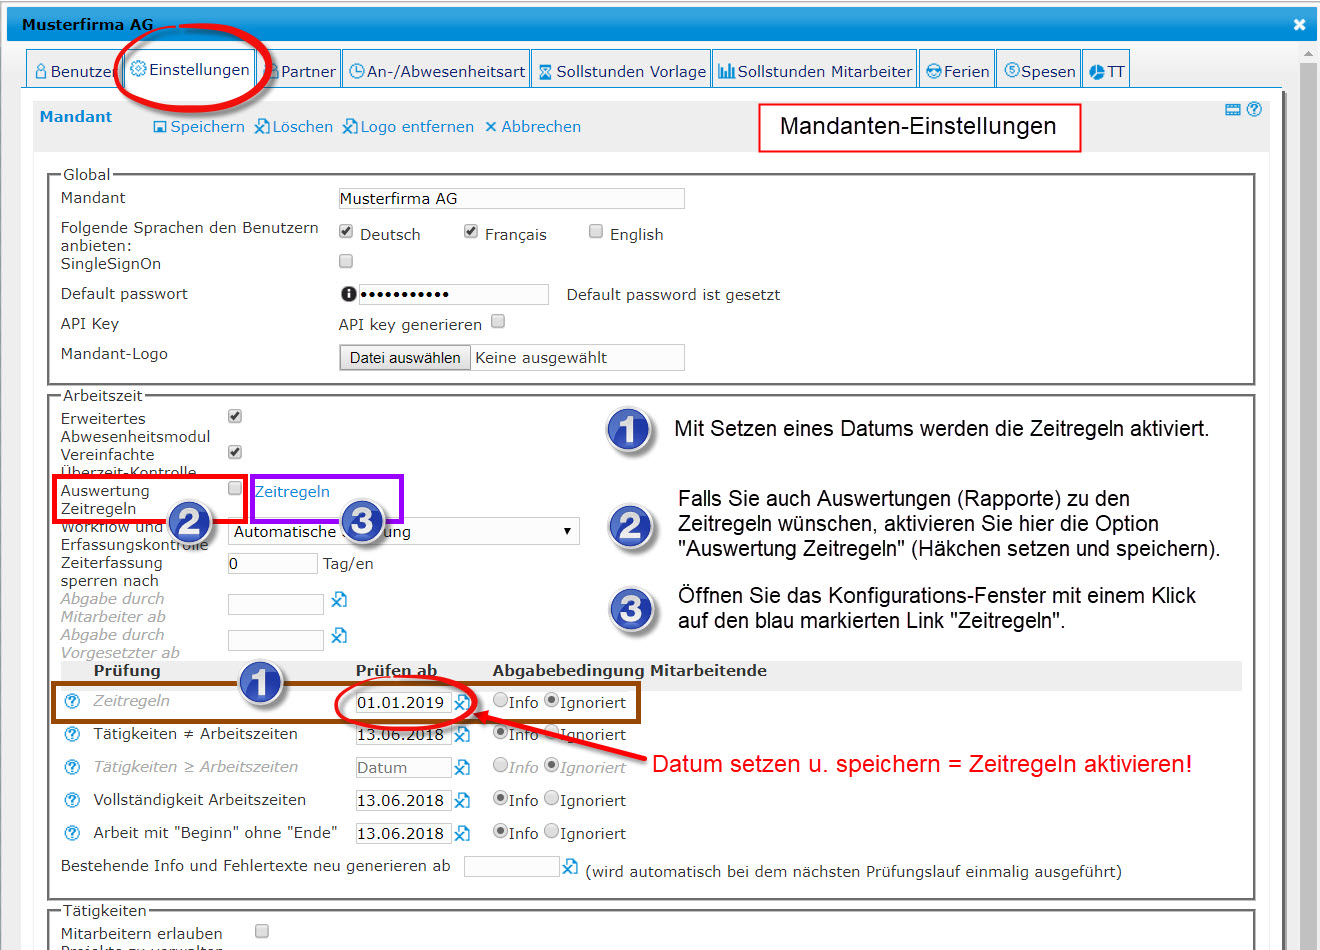The height and width of the screenshot is (950, 1320).
Task: Check Mitarbeitern erlauben checkbox
Action: tap(262, 931)
